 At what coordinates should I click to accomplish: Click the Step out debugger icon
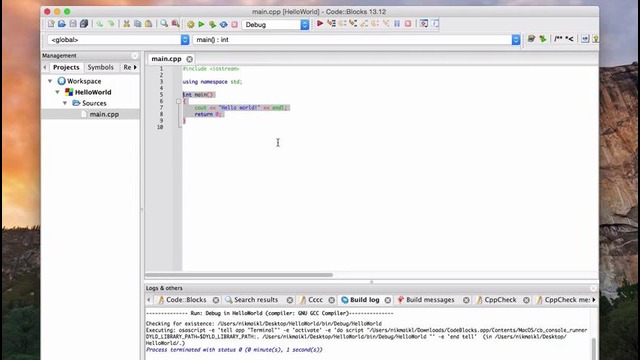(364, 24)
